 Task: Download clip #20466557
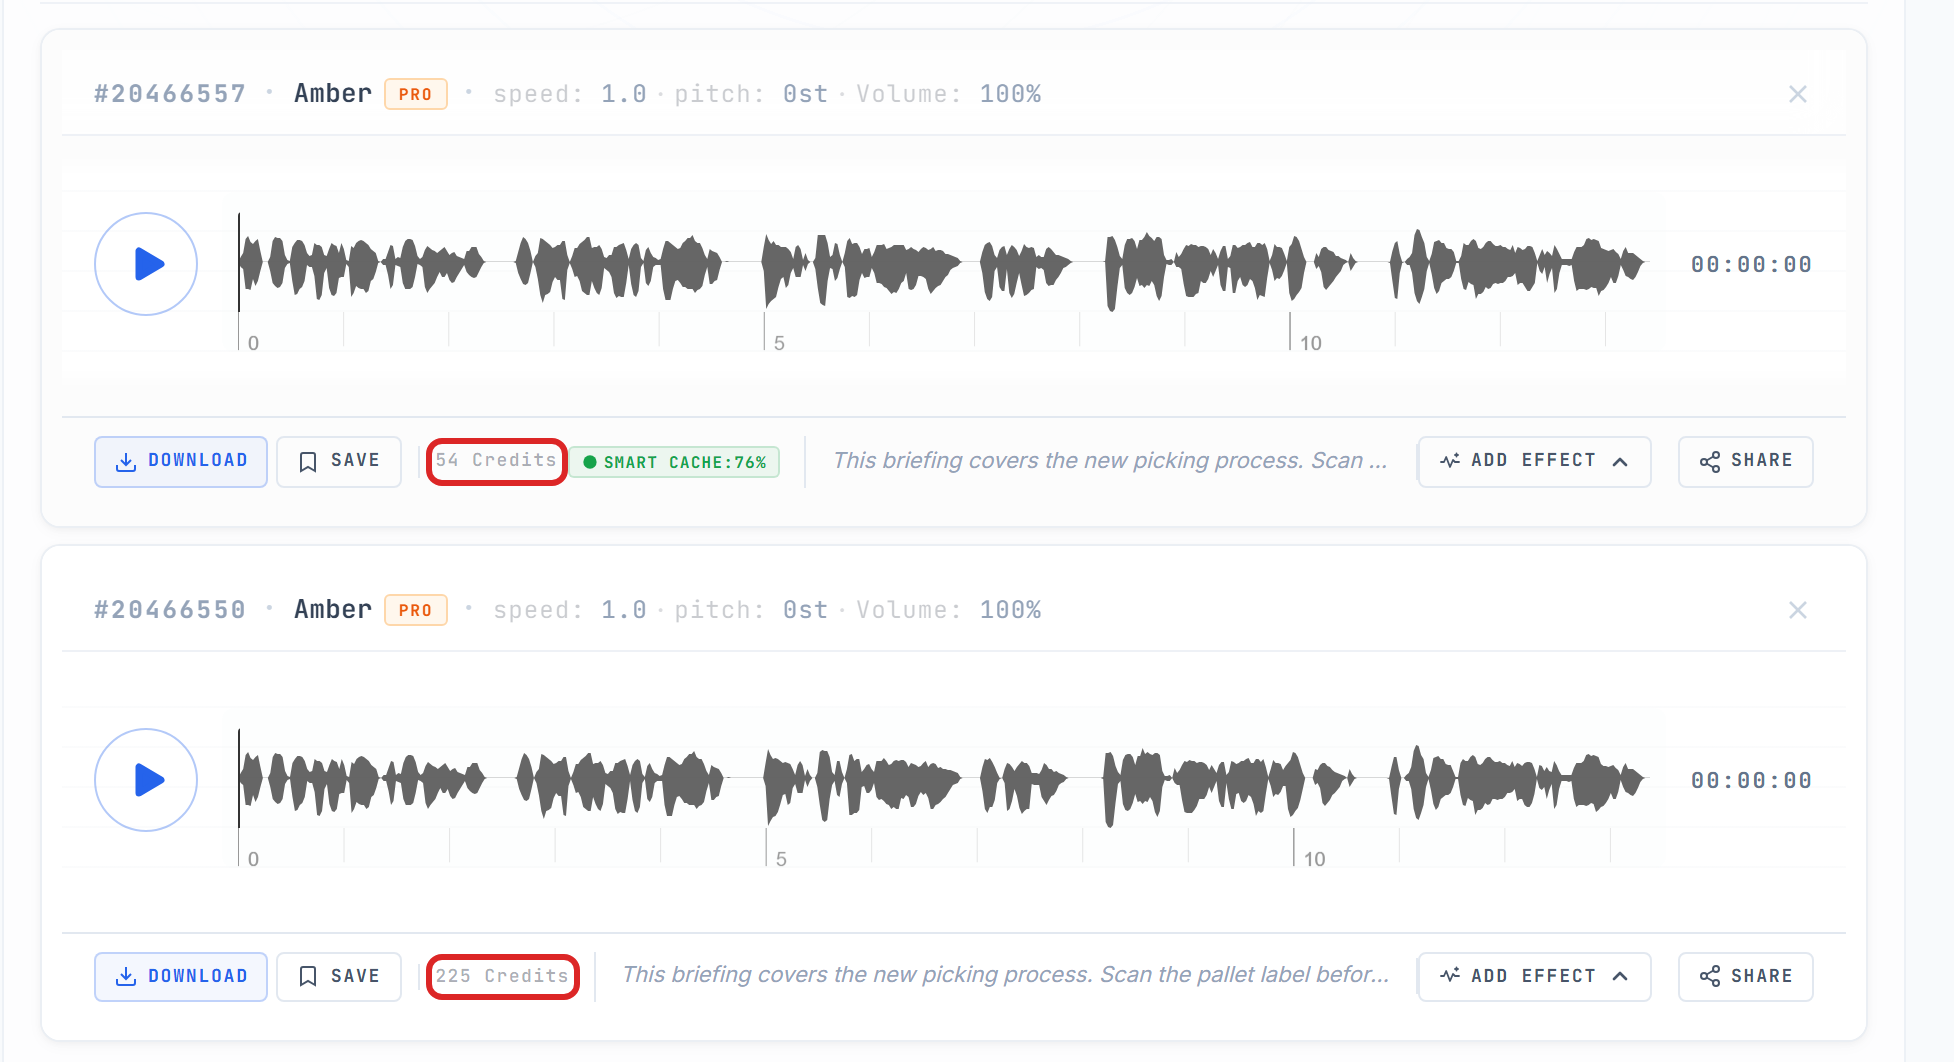(x=181, y=461)
